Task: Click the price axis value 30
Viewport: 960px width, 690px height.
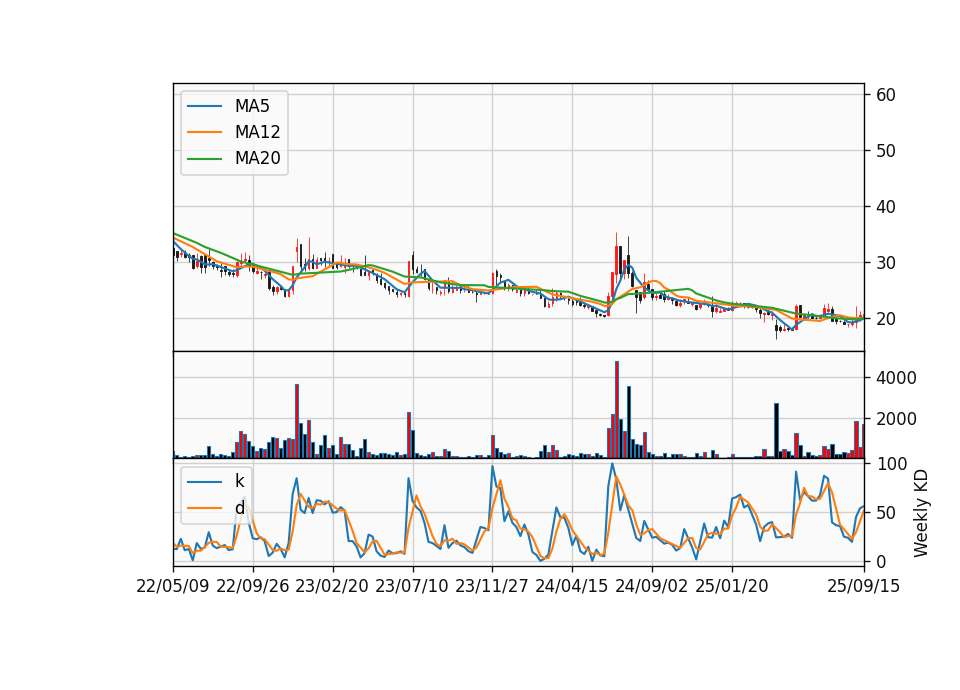Action: (885, 263)
